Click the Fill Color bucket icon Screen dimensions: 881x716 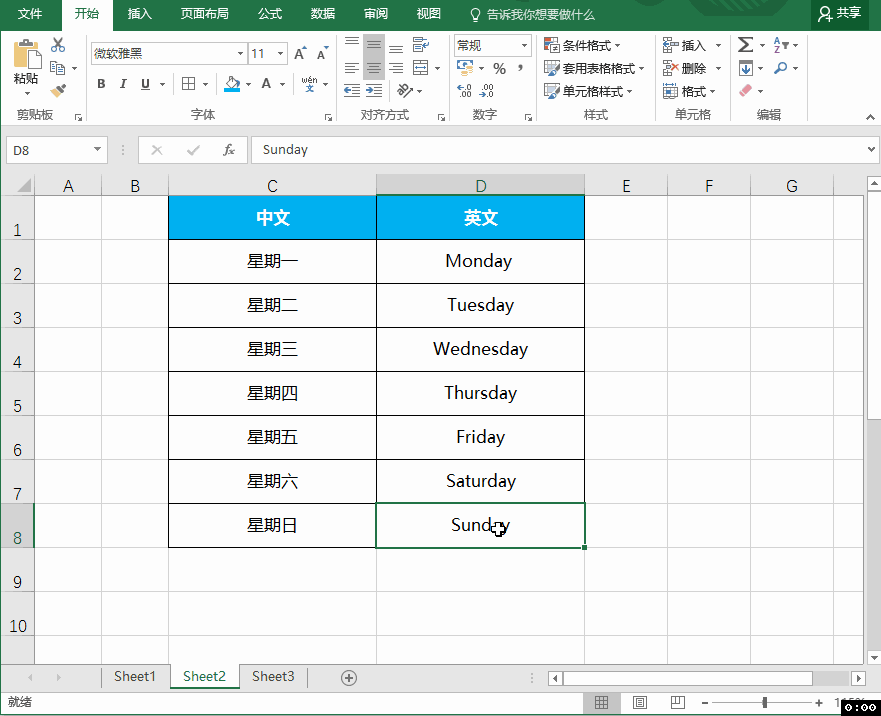click(x=232, y=84)
